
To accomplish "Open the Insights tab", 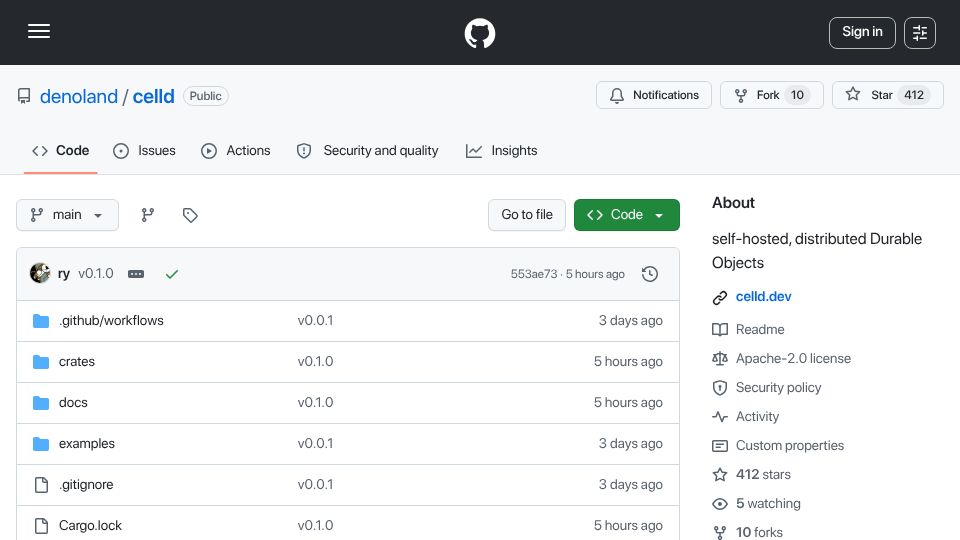I will click(501, 151).
